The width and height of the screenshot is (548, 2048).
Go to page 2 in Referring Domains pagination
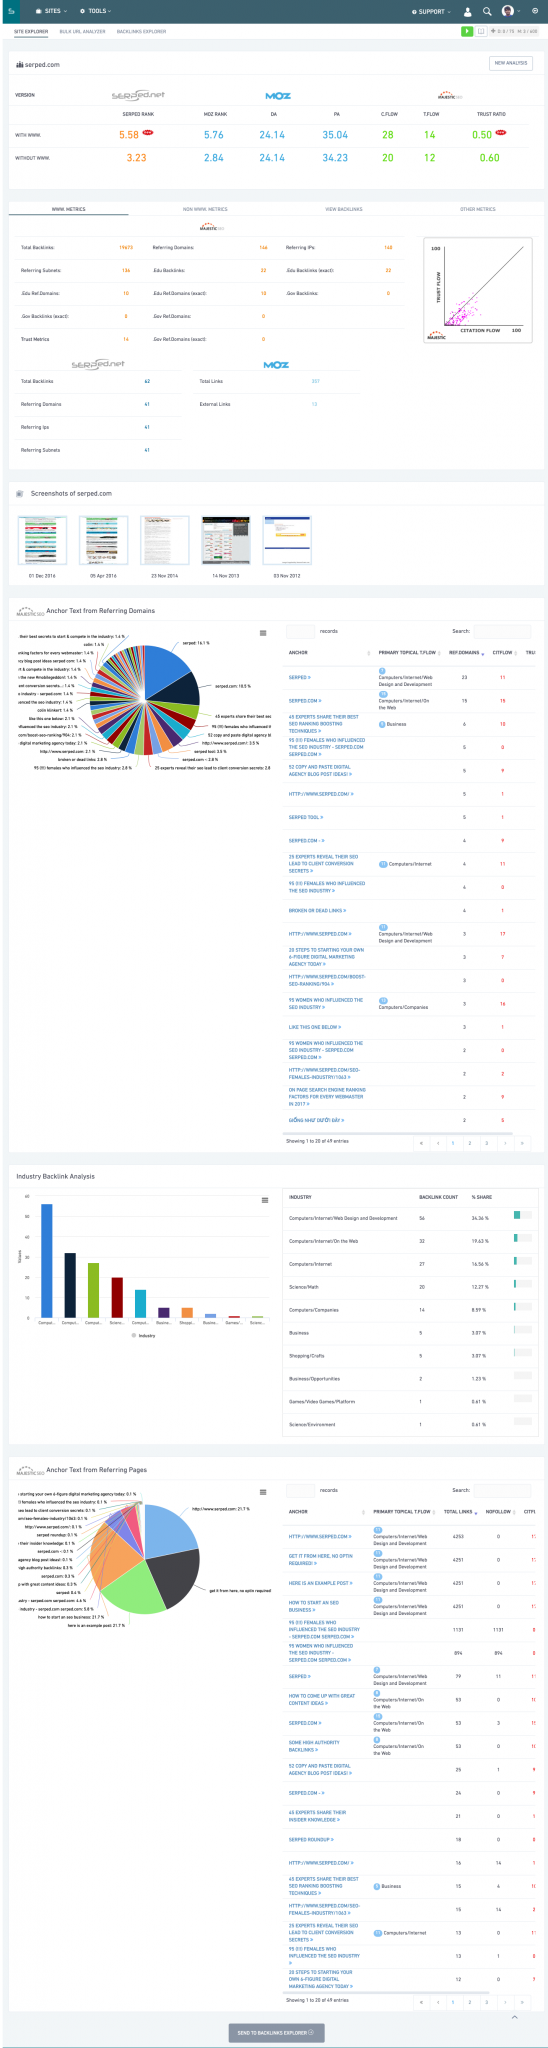coord(470,1142)
